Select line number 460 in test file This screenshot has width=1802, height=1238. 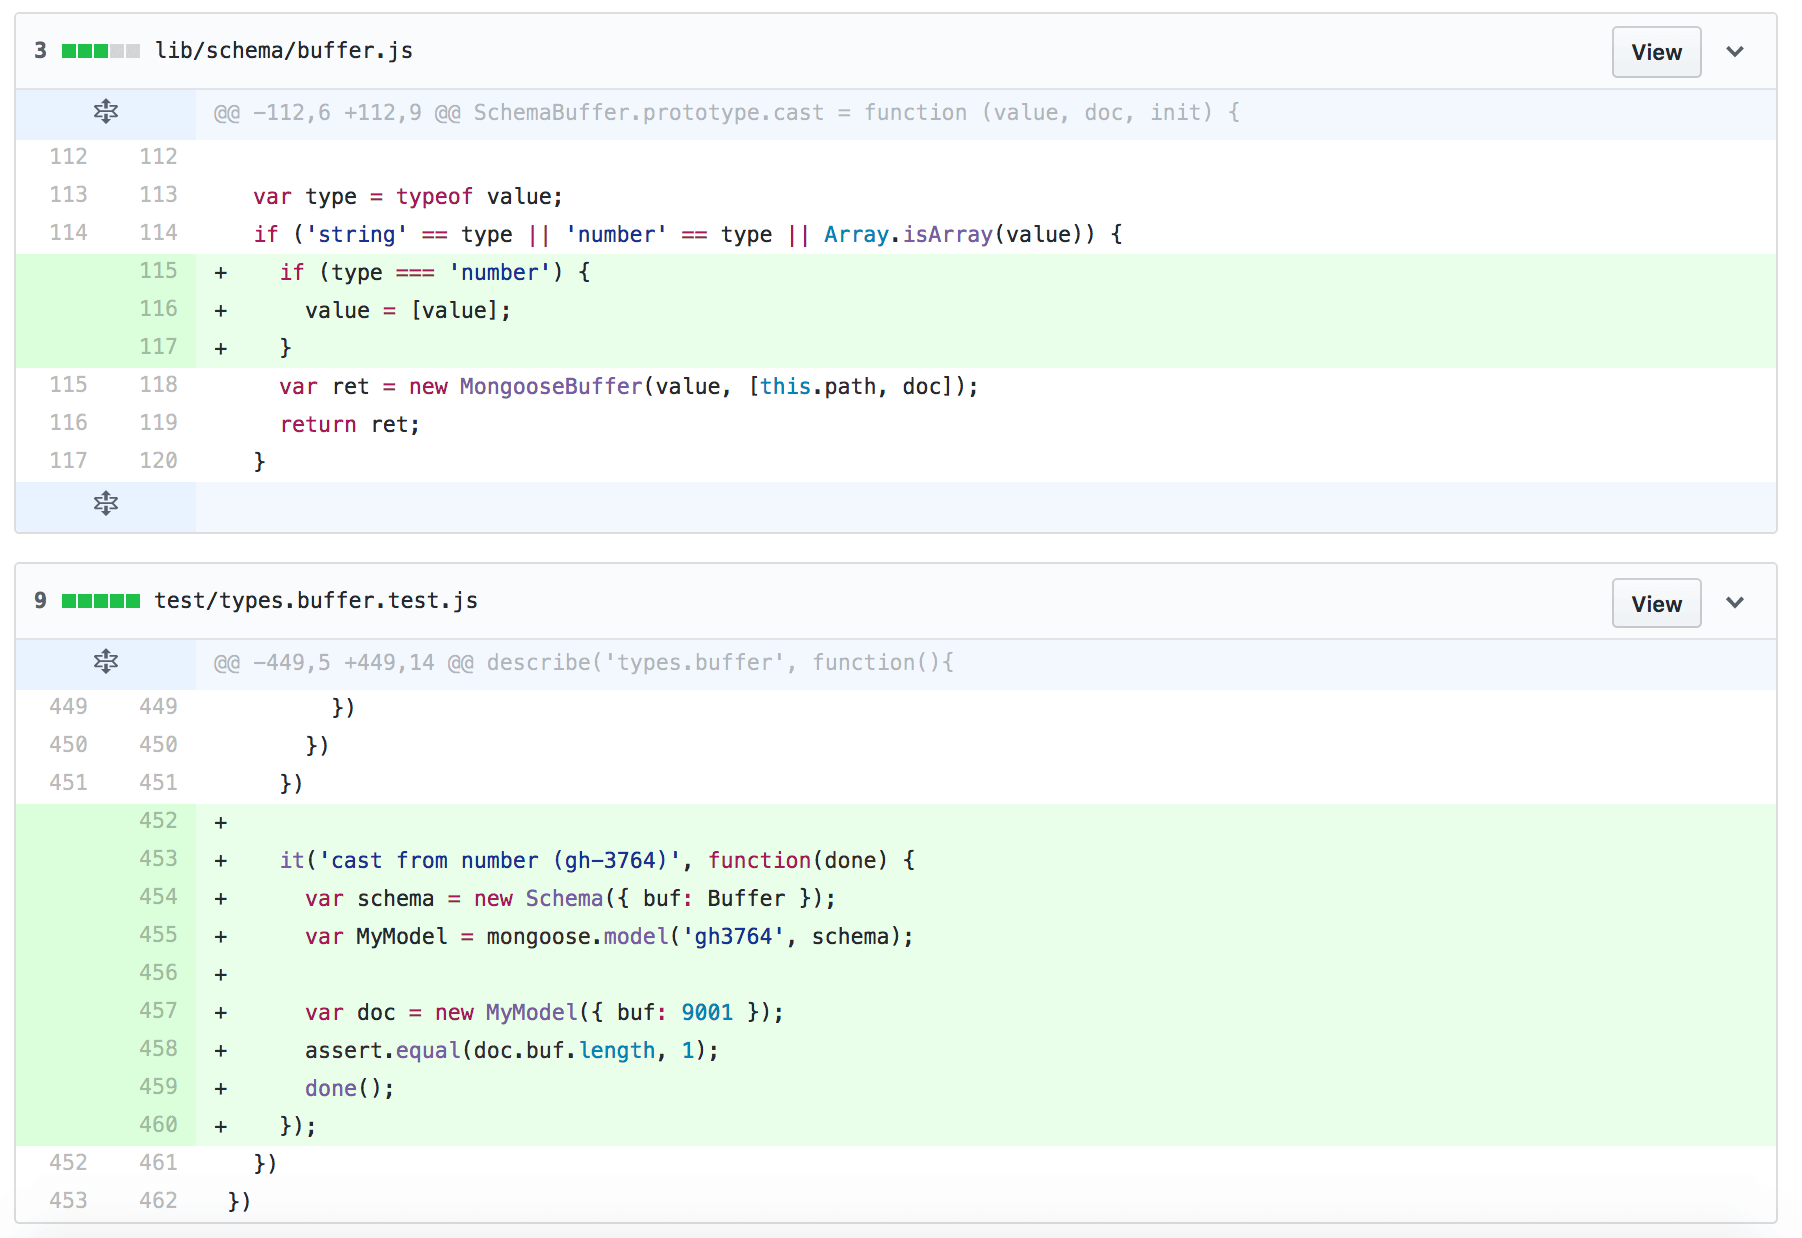coord(158,1125)
